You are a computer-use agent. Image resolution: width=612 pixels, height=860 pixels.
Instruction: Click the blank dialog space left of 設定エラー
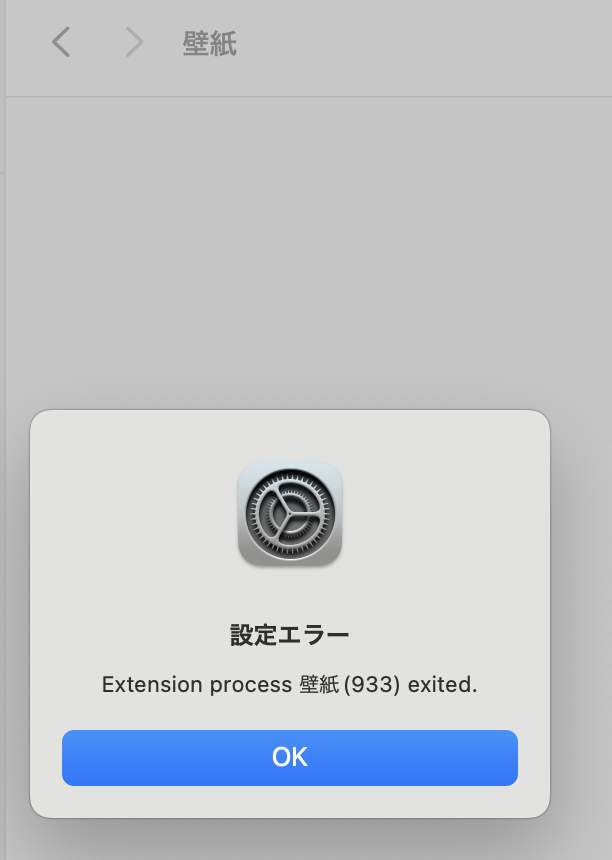[x=132, y=635]
